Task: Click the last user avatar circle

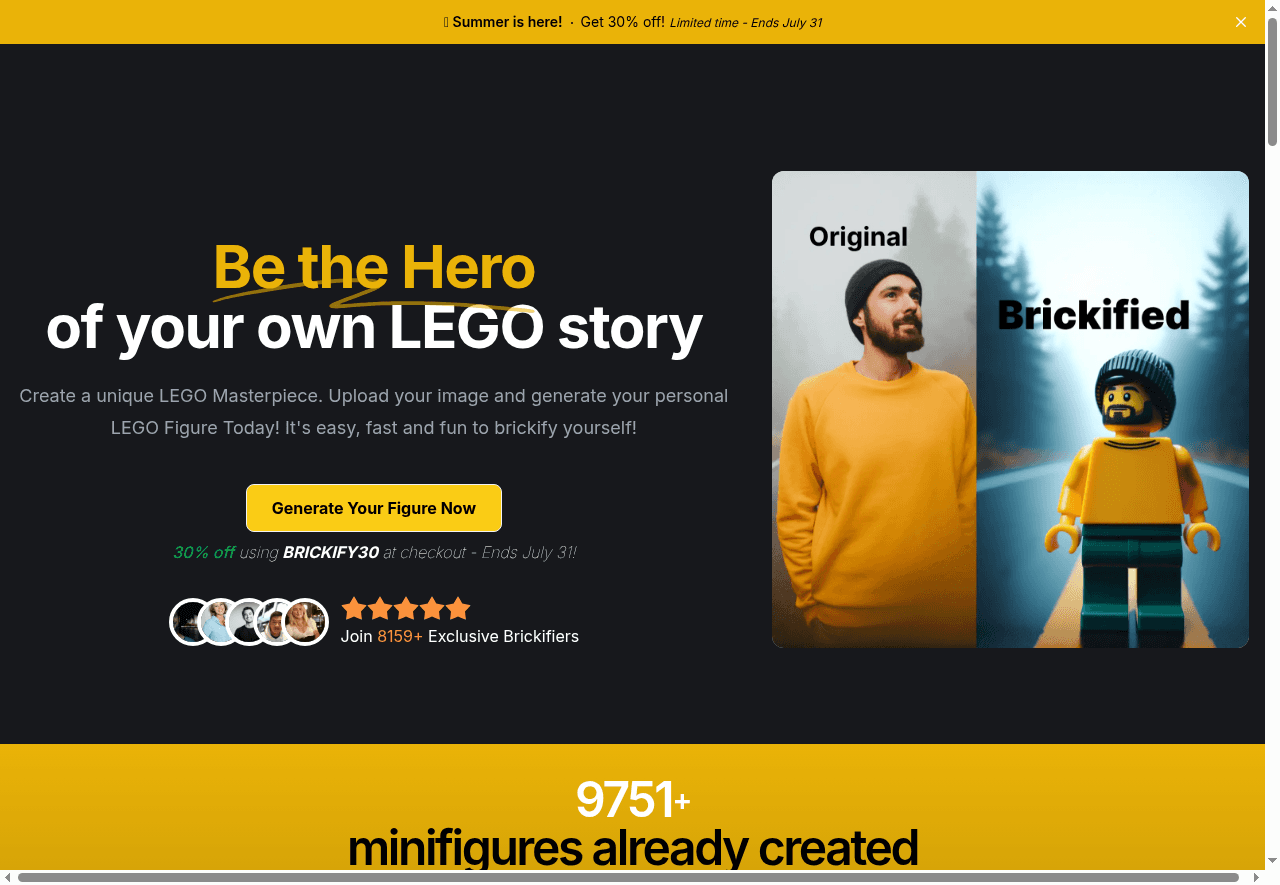Action: pos(305,622)
